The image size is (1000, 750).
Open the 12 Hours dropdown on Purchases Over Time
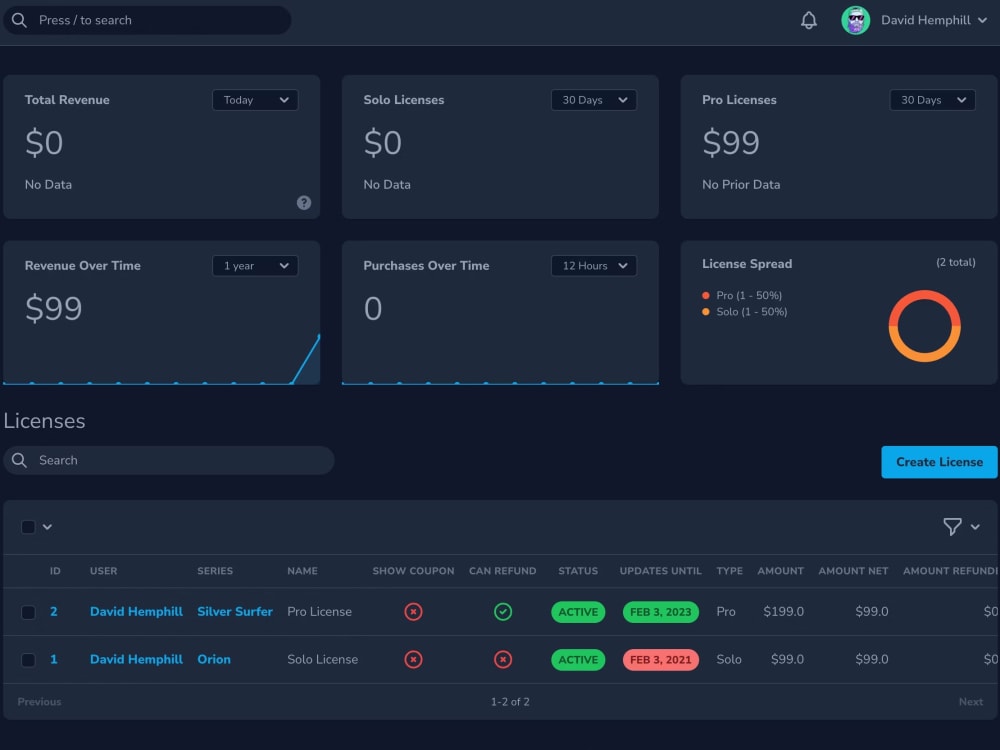593,266
